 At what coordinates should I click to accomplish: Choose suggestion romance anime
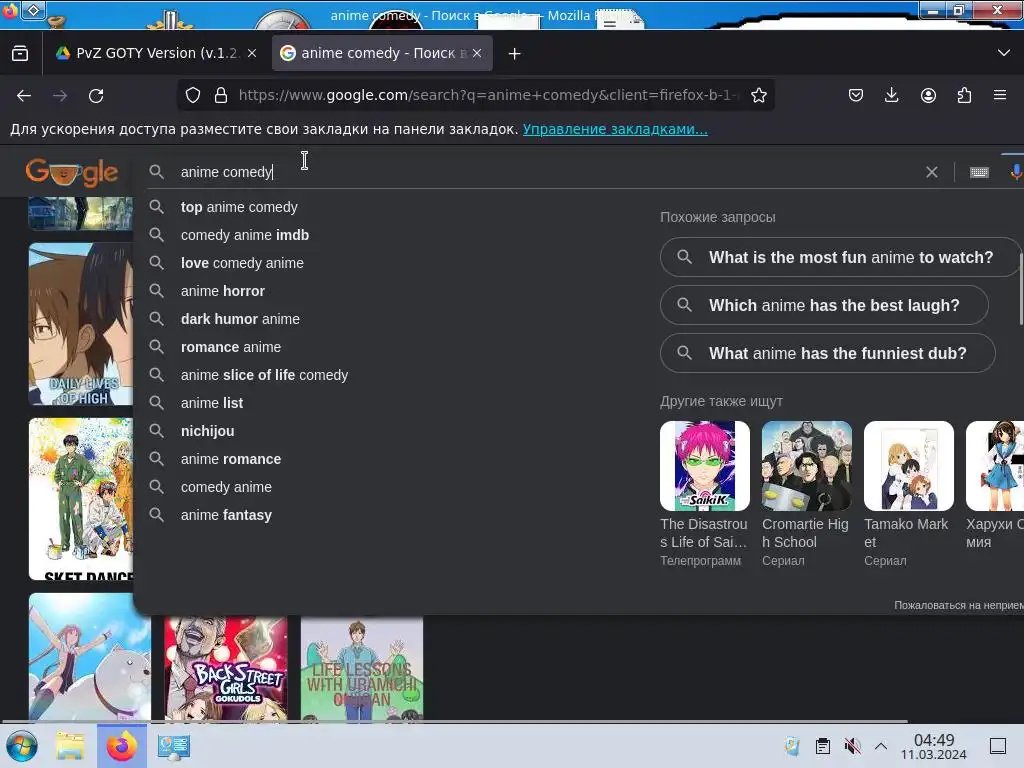click(x=231, y=347)
